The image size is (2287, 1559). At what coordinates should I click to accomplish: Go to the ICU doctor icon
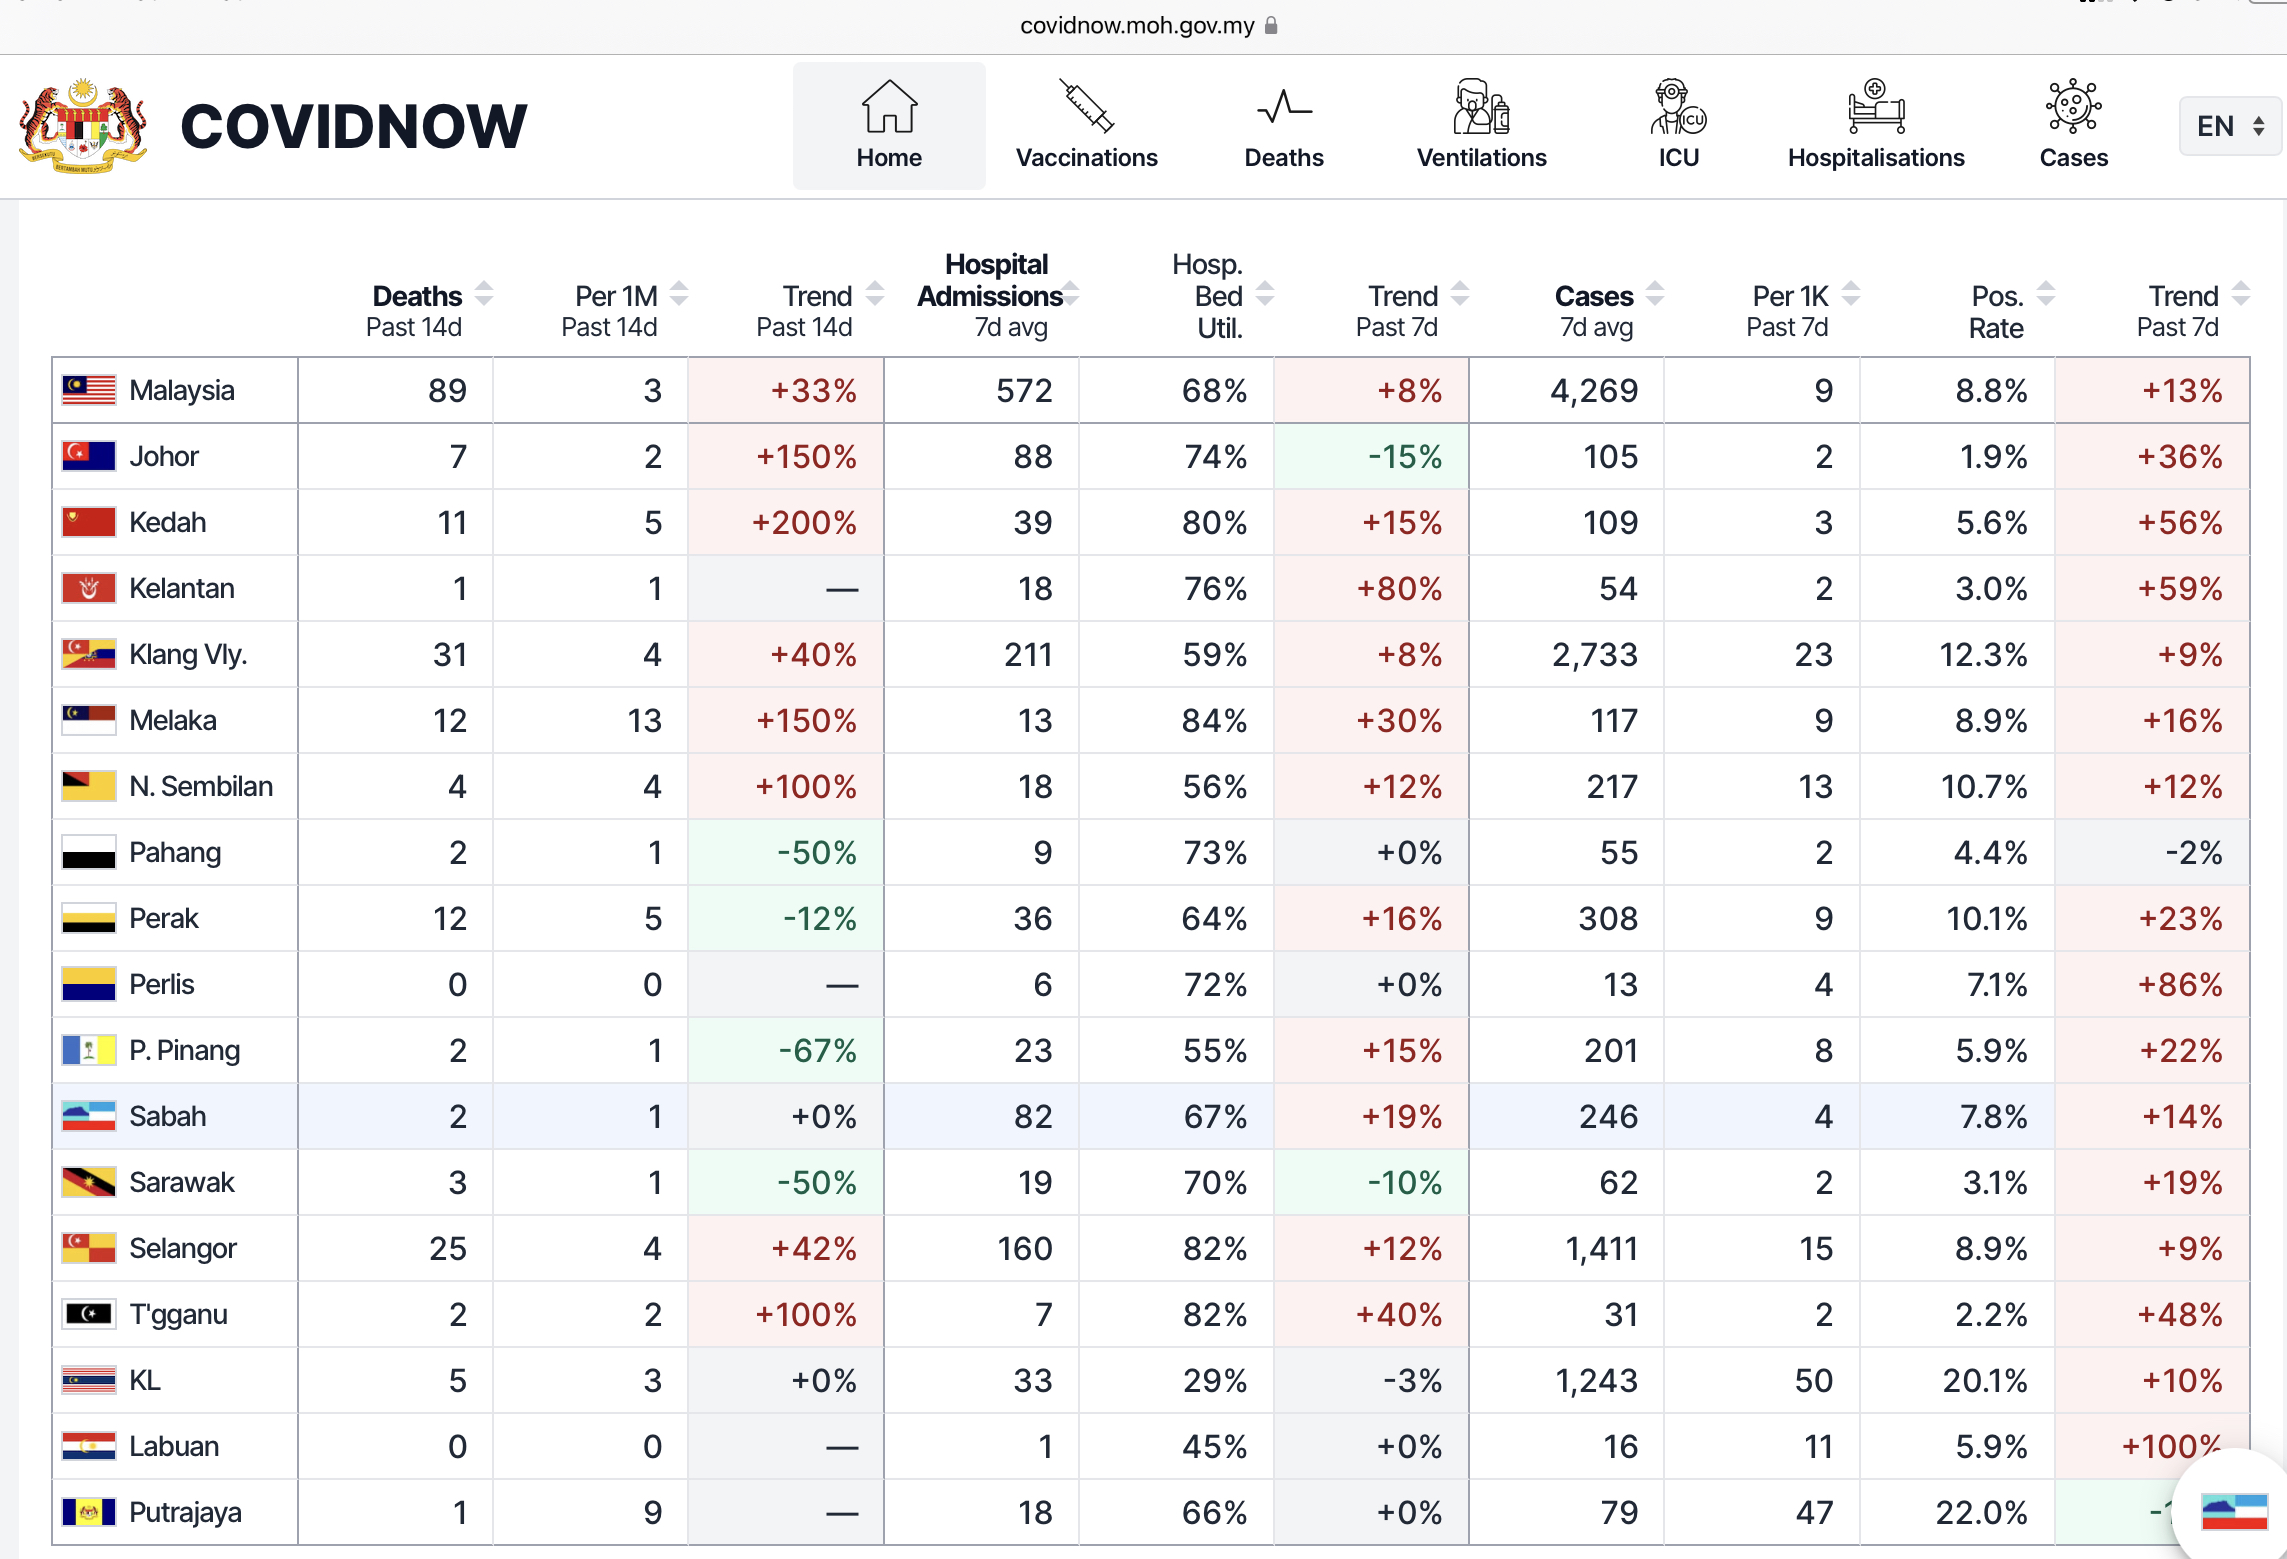pos(1678,107)
